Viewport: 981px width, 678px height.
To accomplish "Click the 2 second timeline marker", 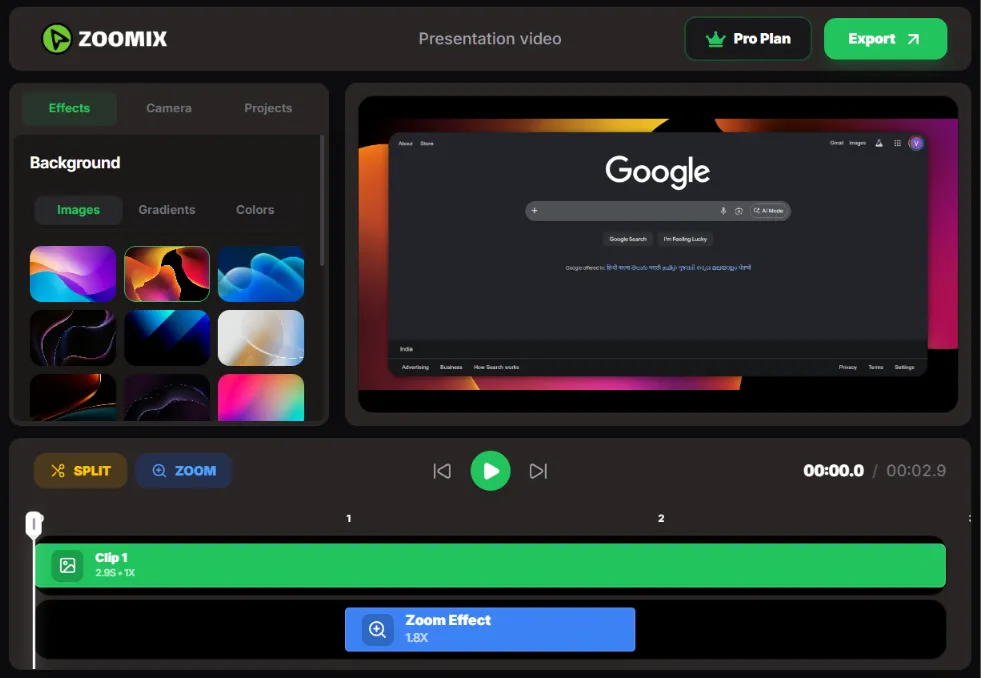I will pyautogui.click(x=661, y=519).
